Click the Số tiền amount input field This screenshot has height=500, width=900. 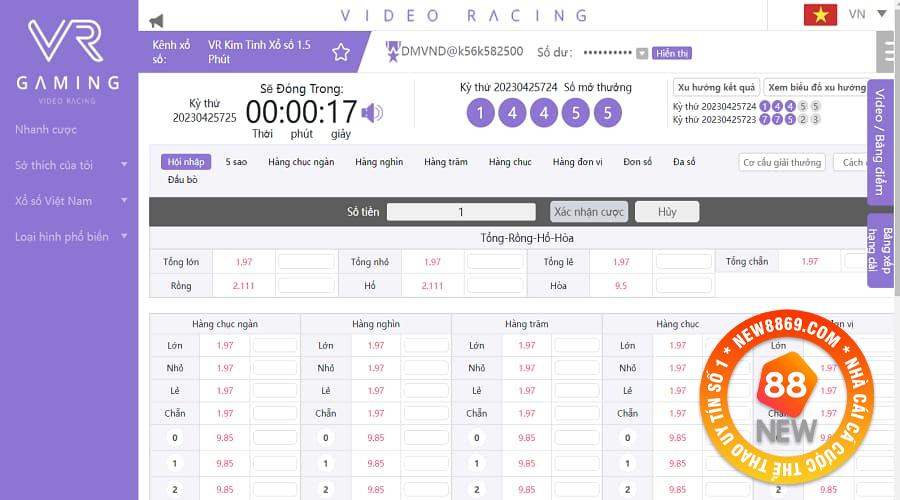tap(461, 212)
